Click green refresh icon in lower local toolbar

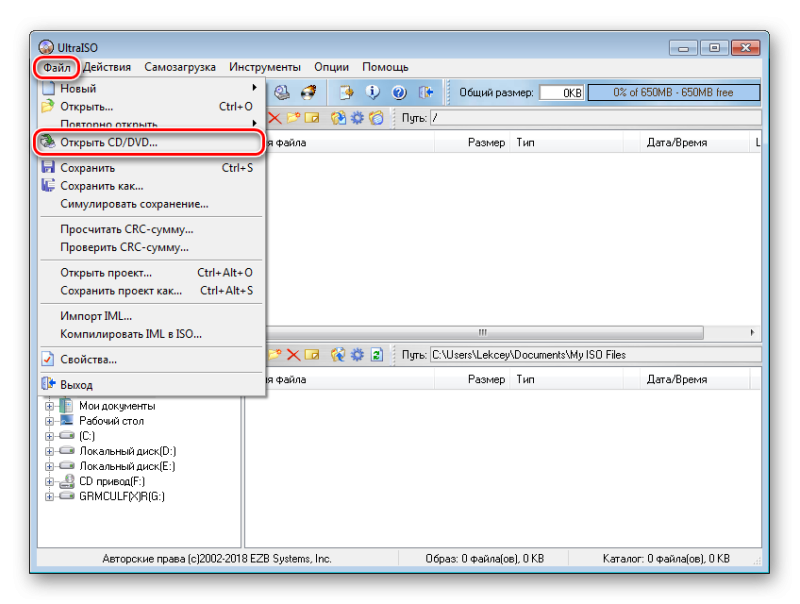[377, 355]
